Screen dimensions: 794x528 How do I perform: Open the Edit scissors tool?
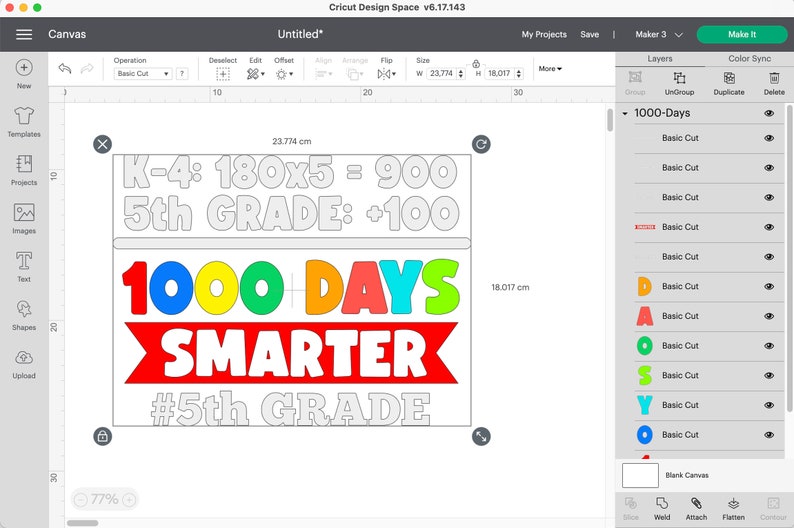[255, 74]
